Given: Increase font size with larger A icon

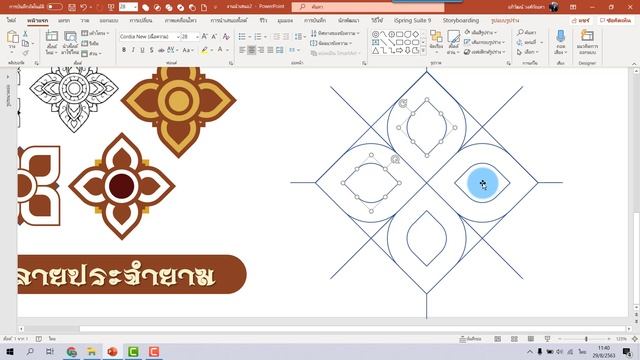Looking at the screenshot, I should click(x=204, y=37).
